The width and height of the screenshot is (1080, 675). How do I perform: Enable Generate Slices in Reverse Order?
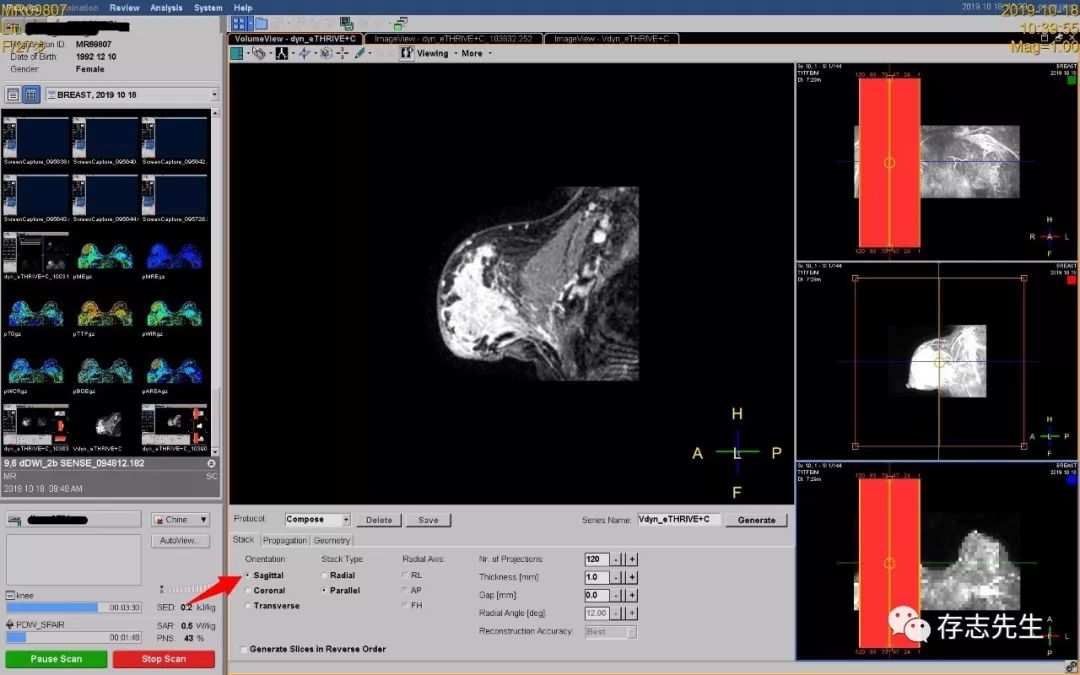[x=243, y=649]
